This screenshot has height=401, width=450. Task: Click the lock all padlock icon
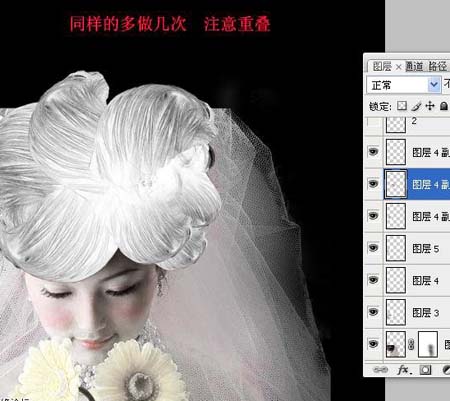444,106
